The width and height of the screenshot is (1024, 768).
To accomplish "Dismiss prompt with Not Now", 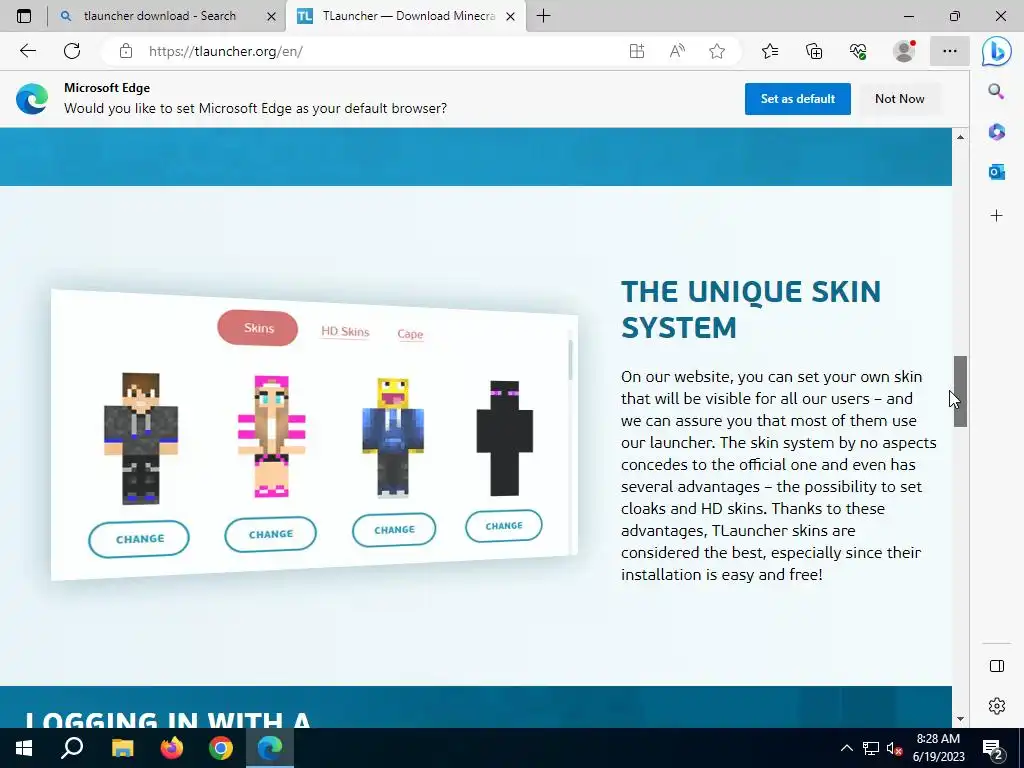I will (899, 99).
